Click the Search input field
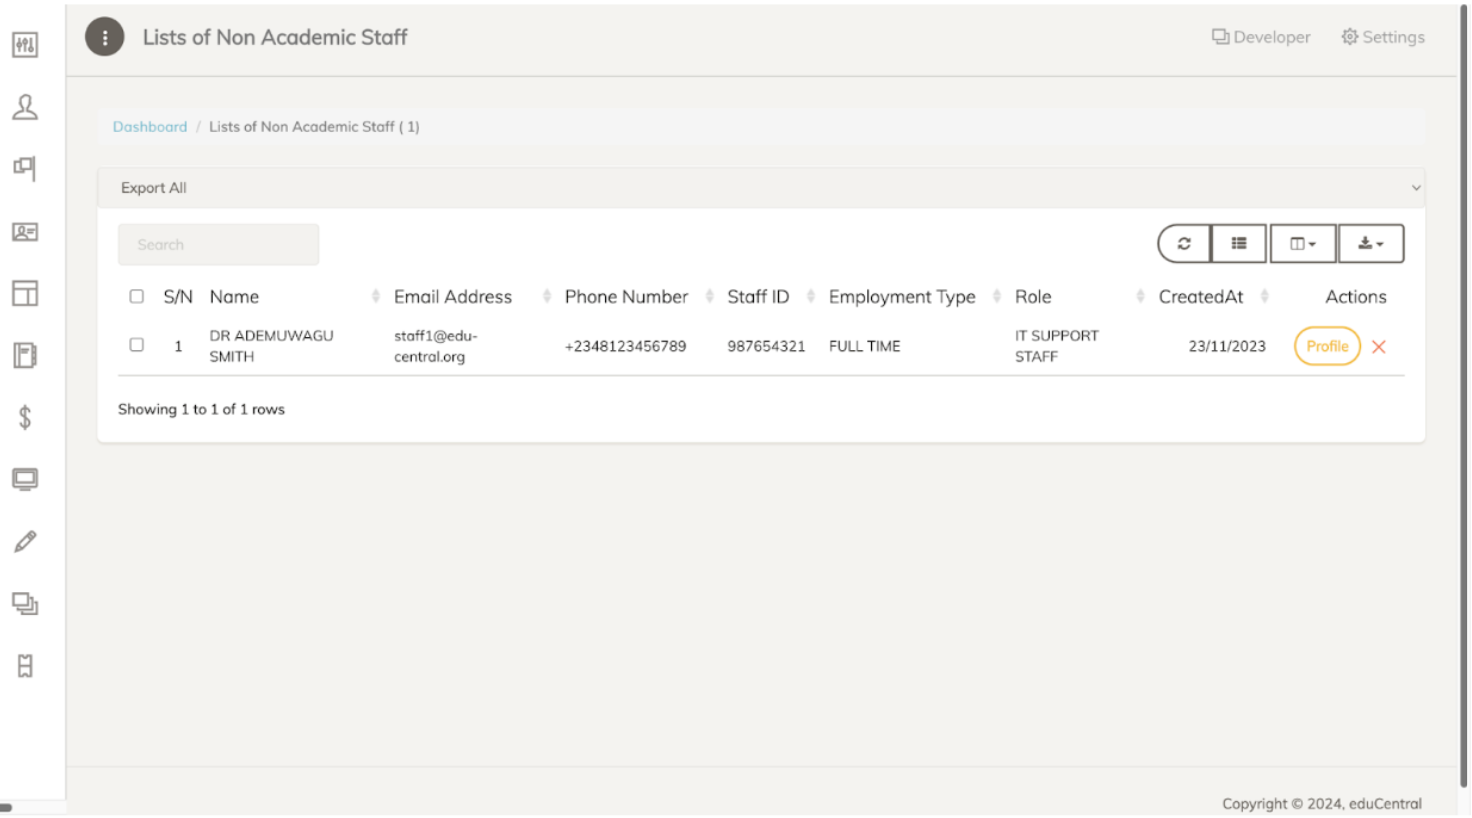Image resolution: width=1472 pixels, height=818 pixels. (218, 245)
